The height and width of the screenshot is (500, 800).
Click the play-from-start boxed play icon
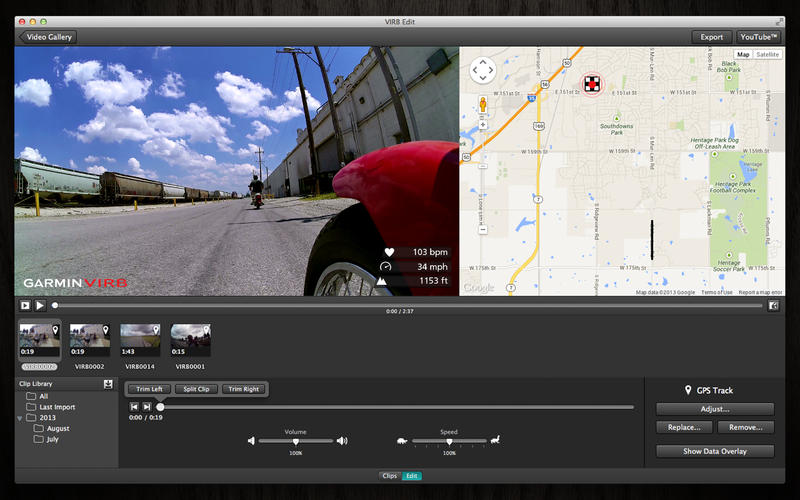[x=25, y=305]
